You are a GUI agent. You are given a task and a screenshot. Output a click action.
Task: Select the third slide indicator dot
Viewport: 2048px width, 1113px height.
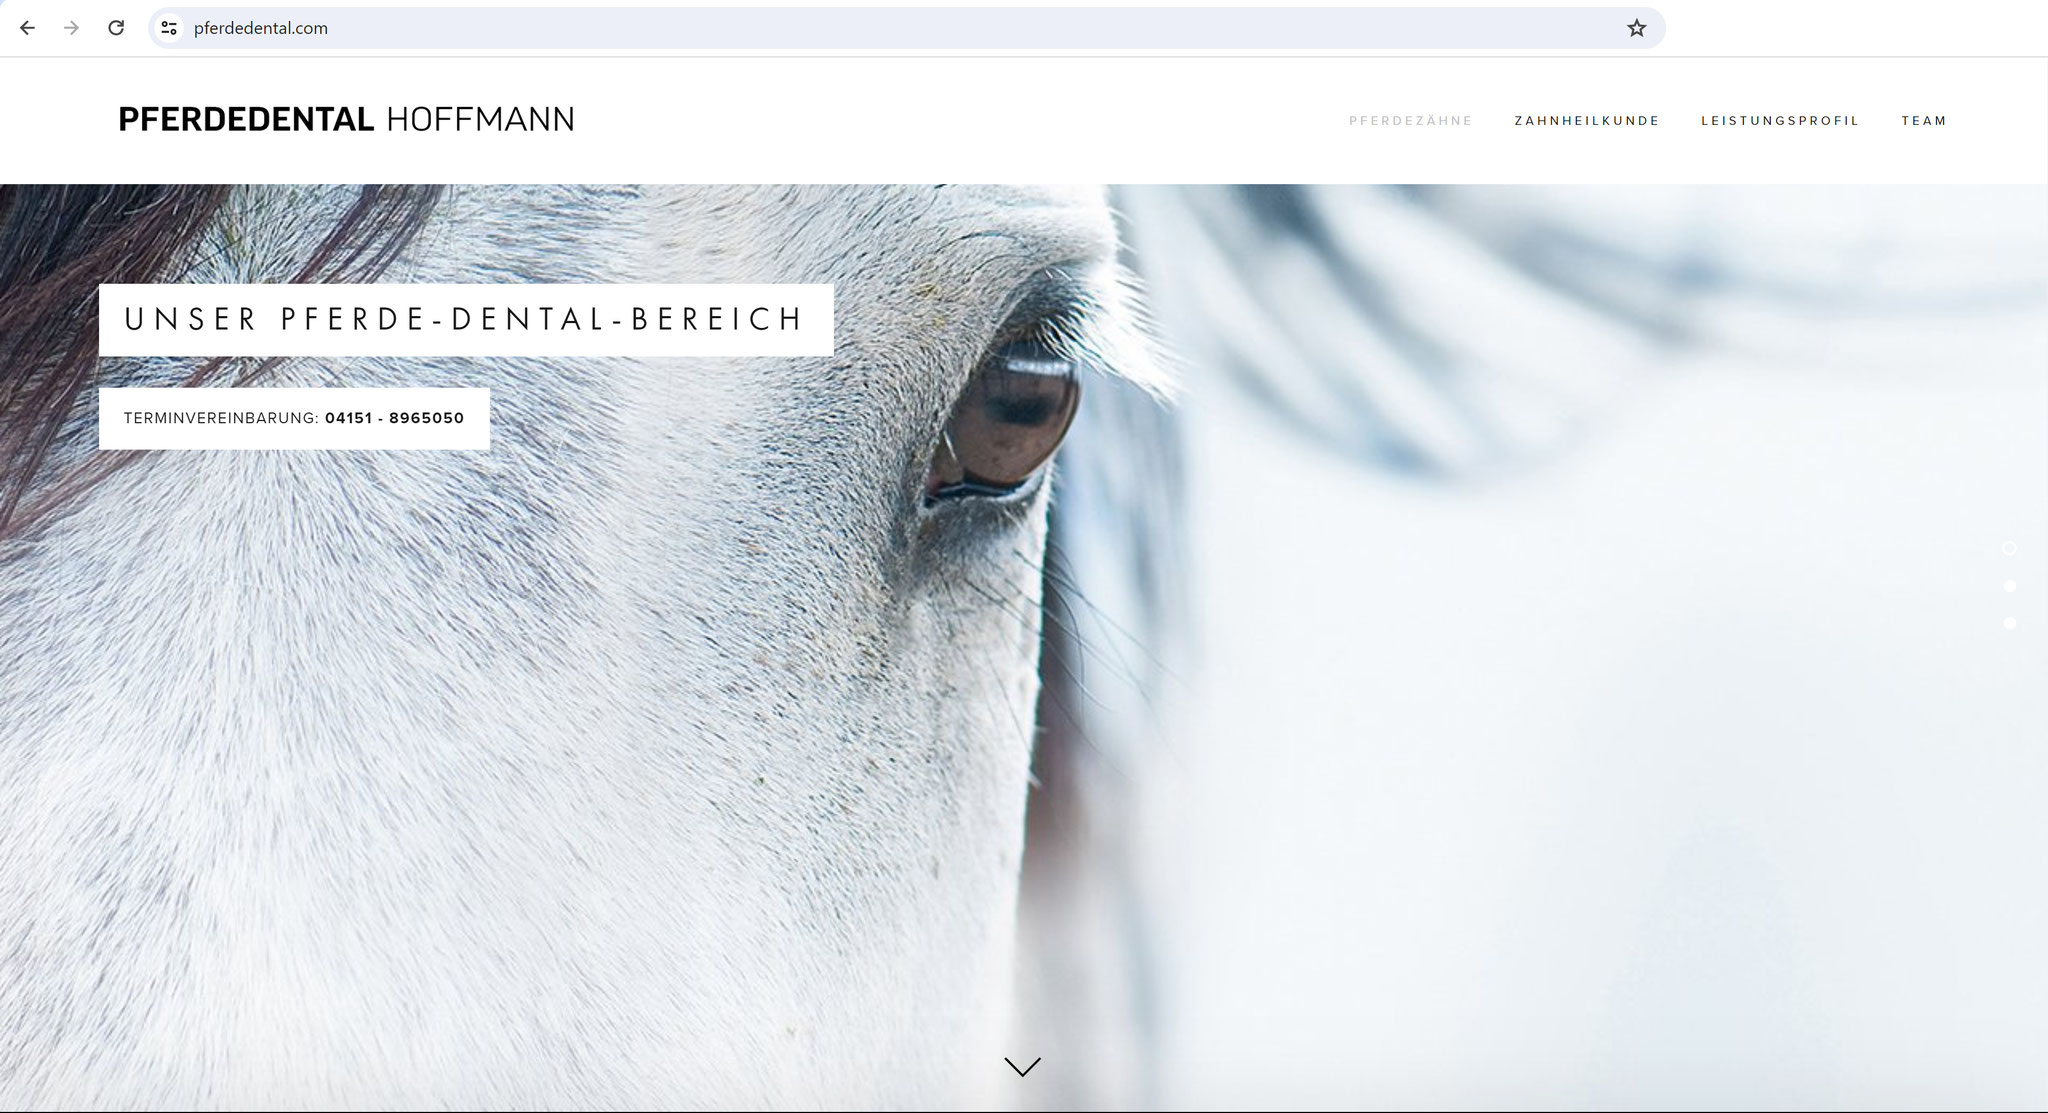(x=2009, y=623)
